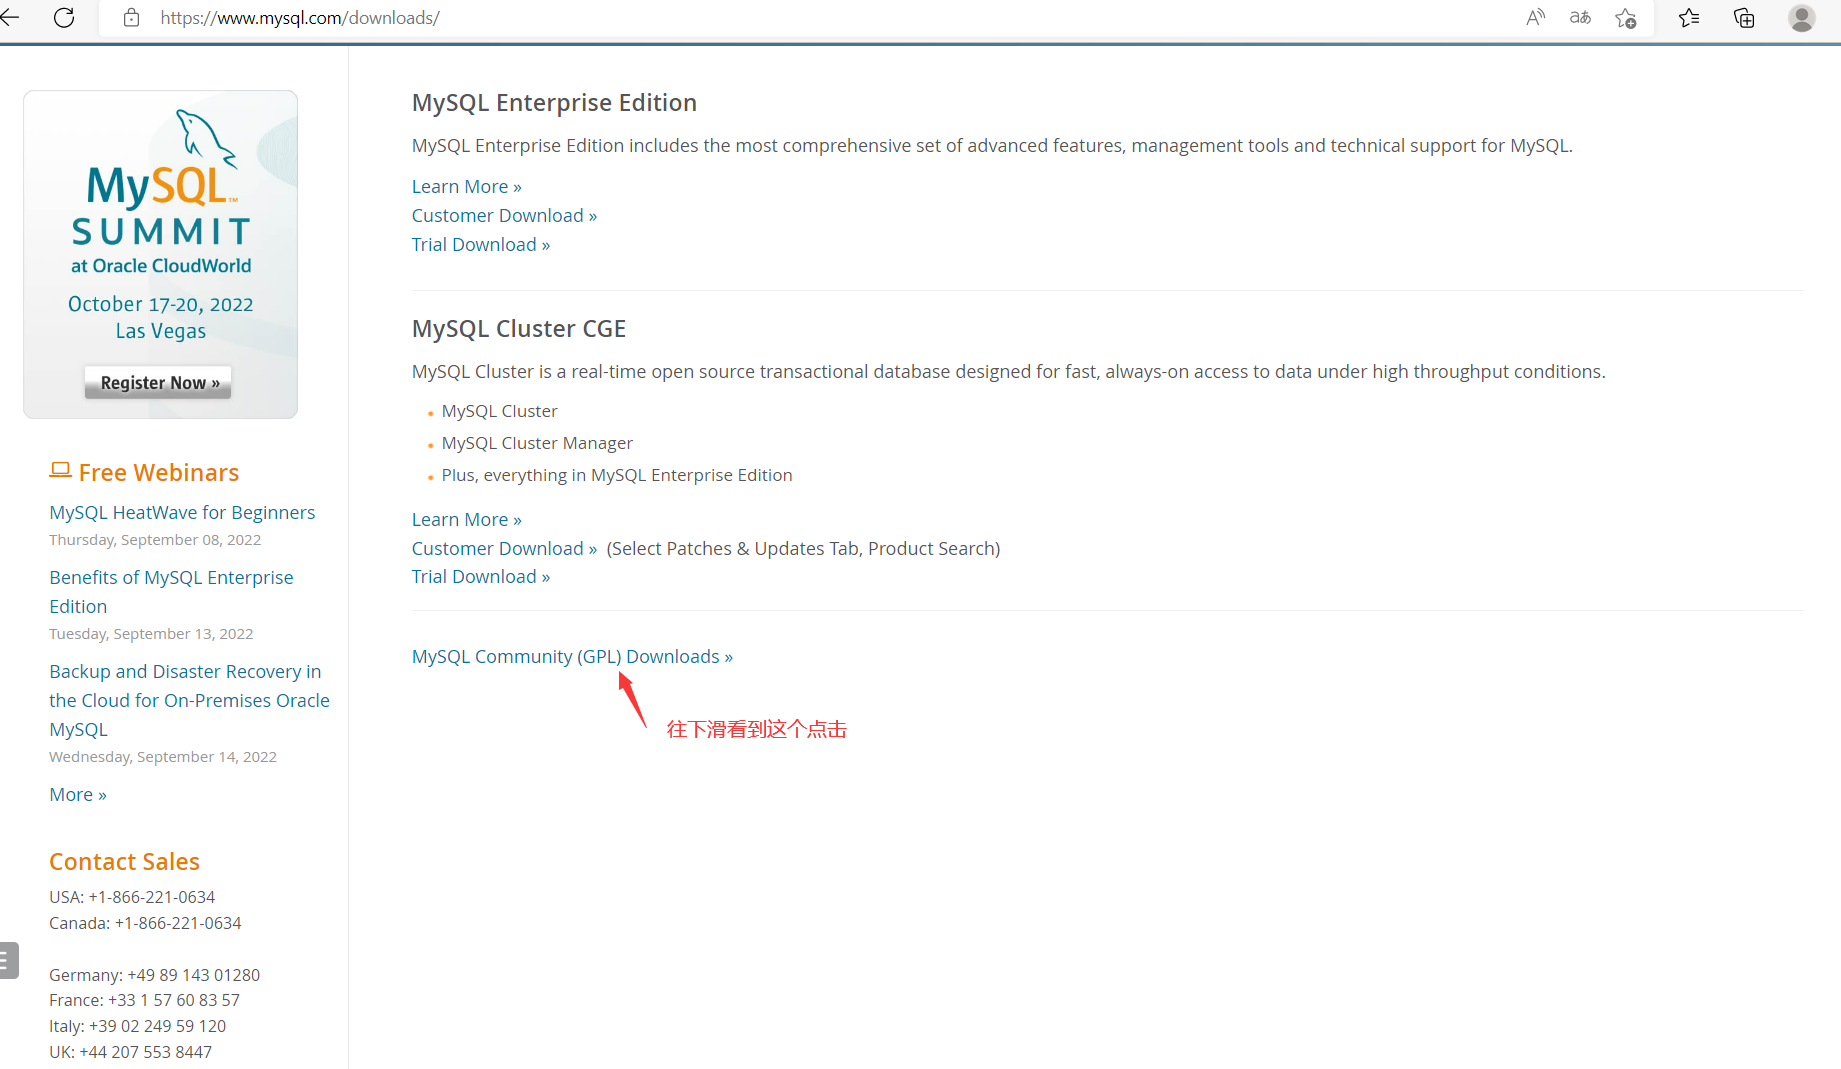Open MySQL Community (GPL) Downloads link

572,657
